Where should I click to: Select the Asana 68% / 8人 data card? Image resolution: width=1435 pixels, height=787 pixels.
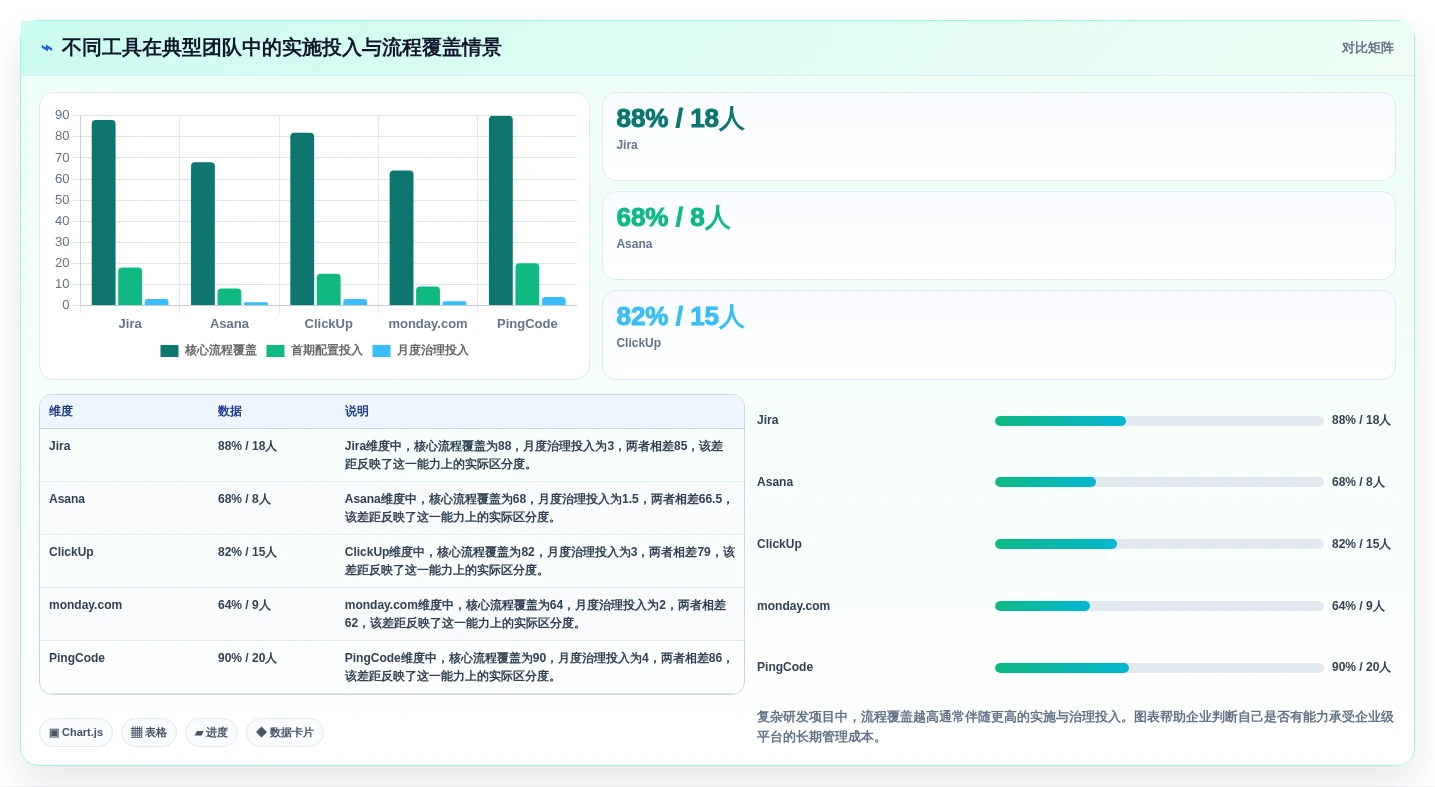[998, 236]
